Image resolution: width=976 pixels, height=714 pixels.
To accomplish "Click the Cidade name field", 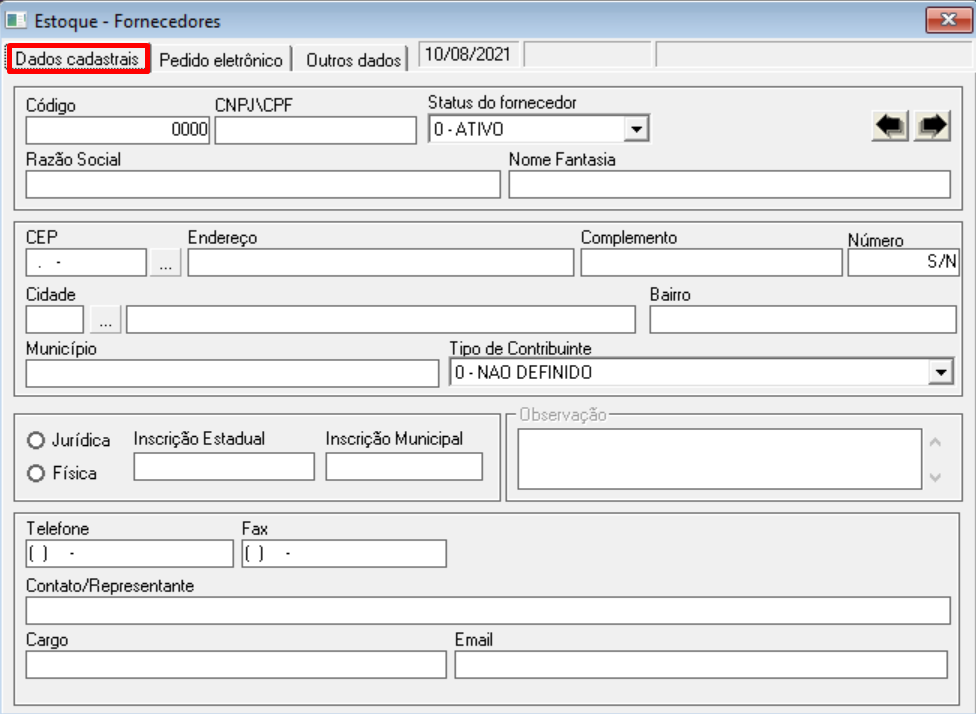I will click(x=381, y=319).
